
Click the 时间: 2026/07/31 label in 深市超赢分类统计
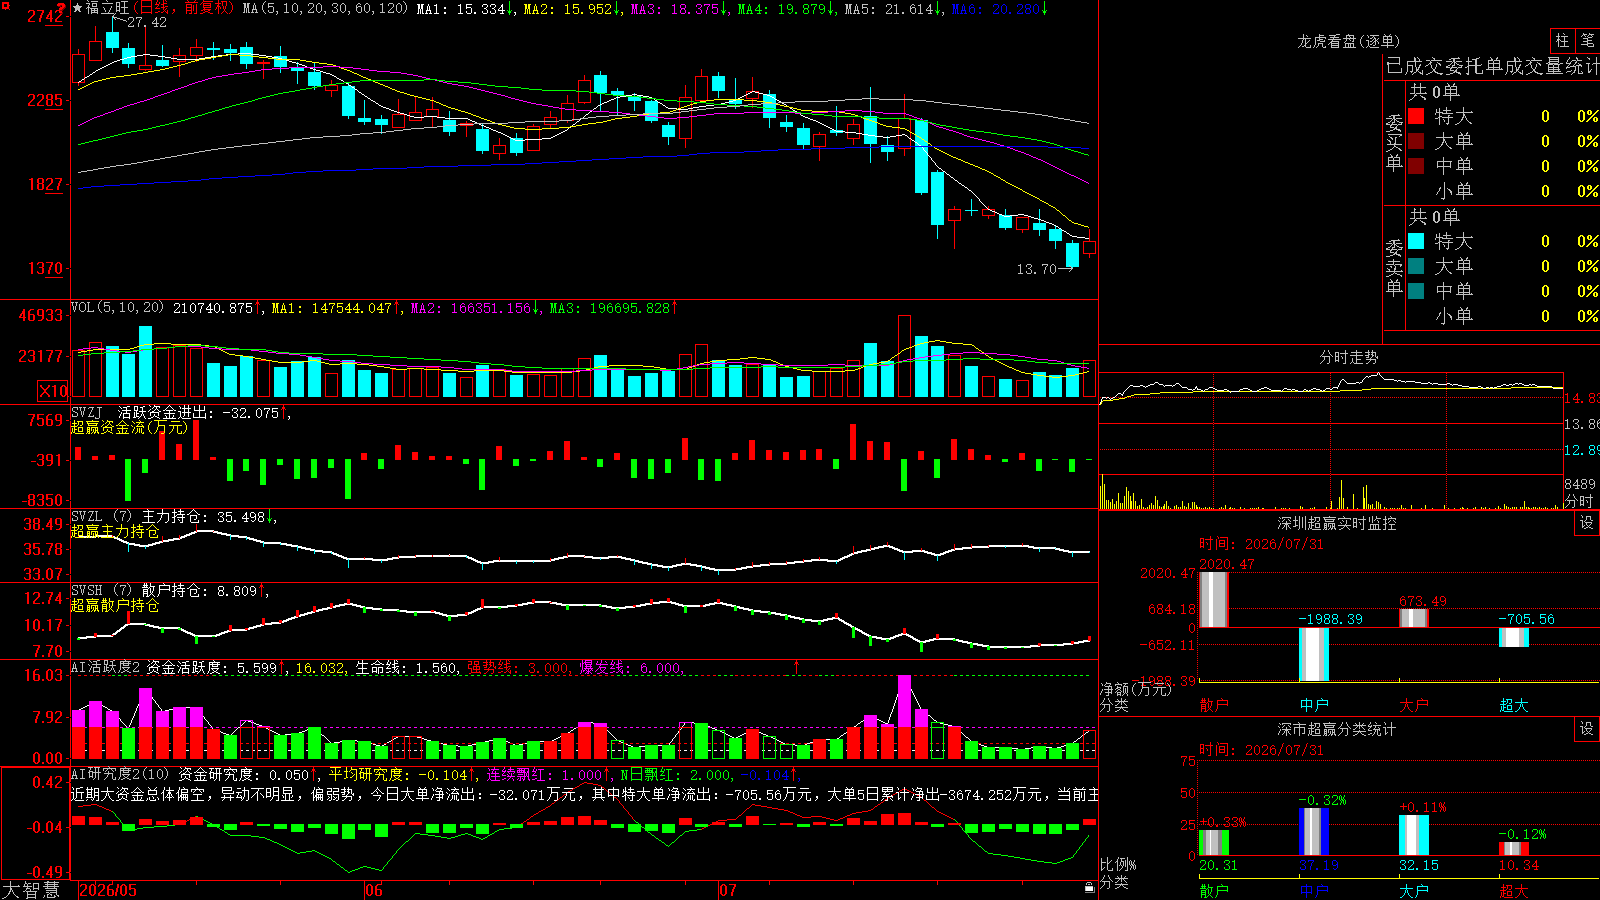pyautogui.click(x=1261, y=750)
